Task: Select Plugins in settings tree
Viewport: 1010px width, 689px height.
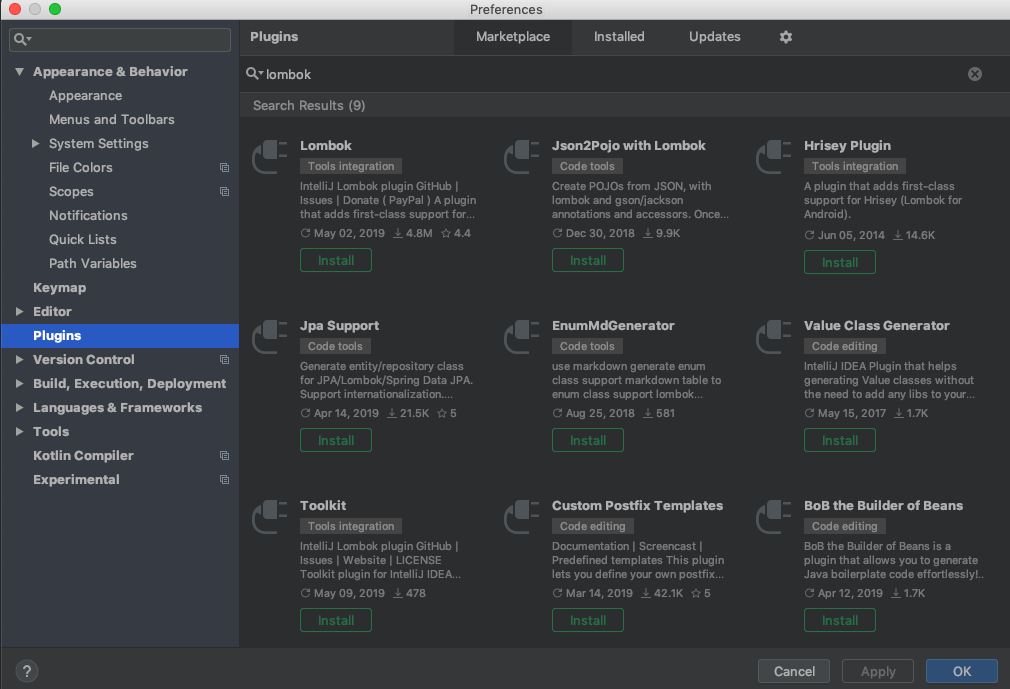Action: pyautogui.click(x=120, y=335)
